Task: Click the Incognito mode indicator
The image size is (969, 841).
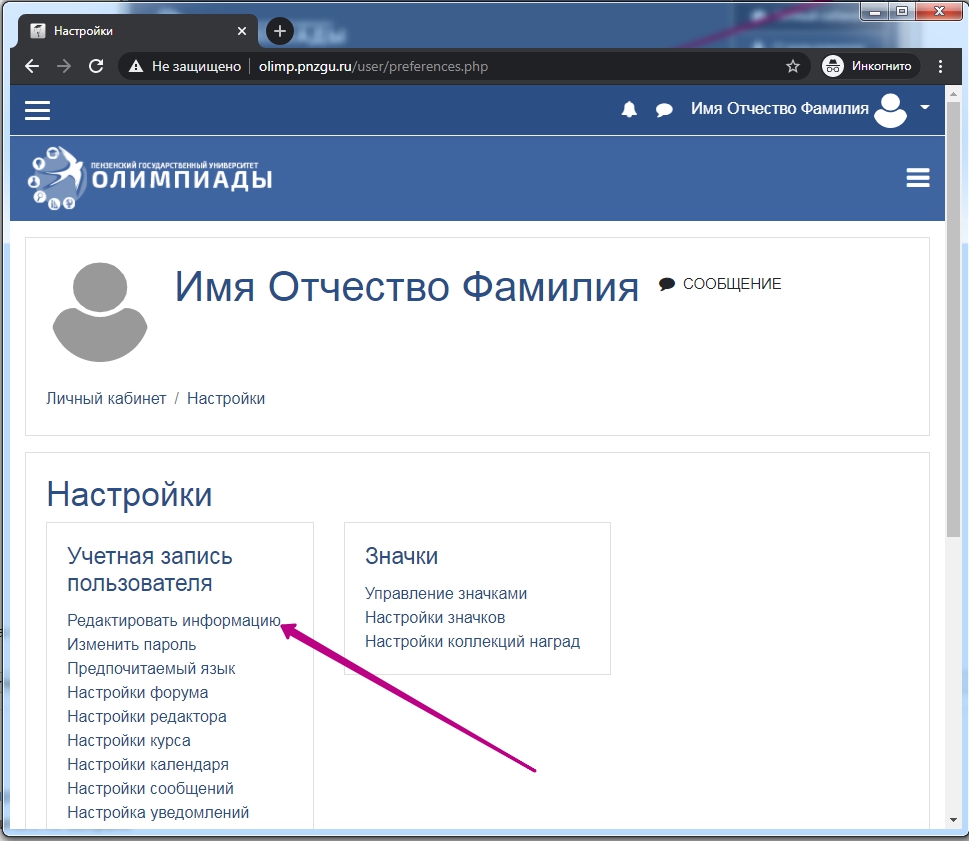Action: [x=870, y=66]
